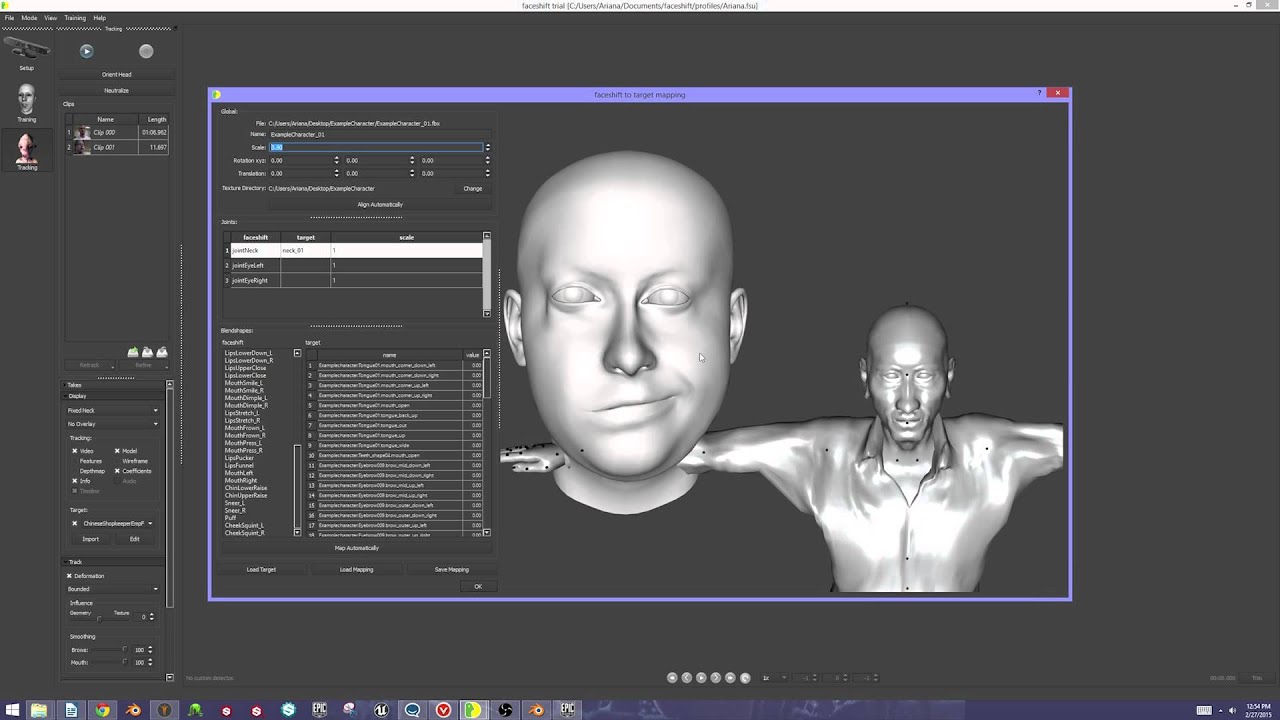
Task: Open faceshift yellow-green icon in taskbar
Action: tap(473, 710)
